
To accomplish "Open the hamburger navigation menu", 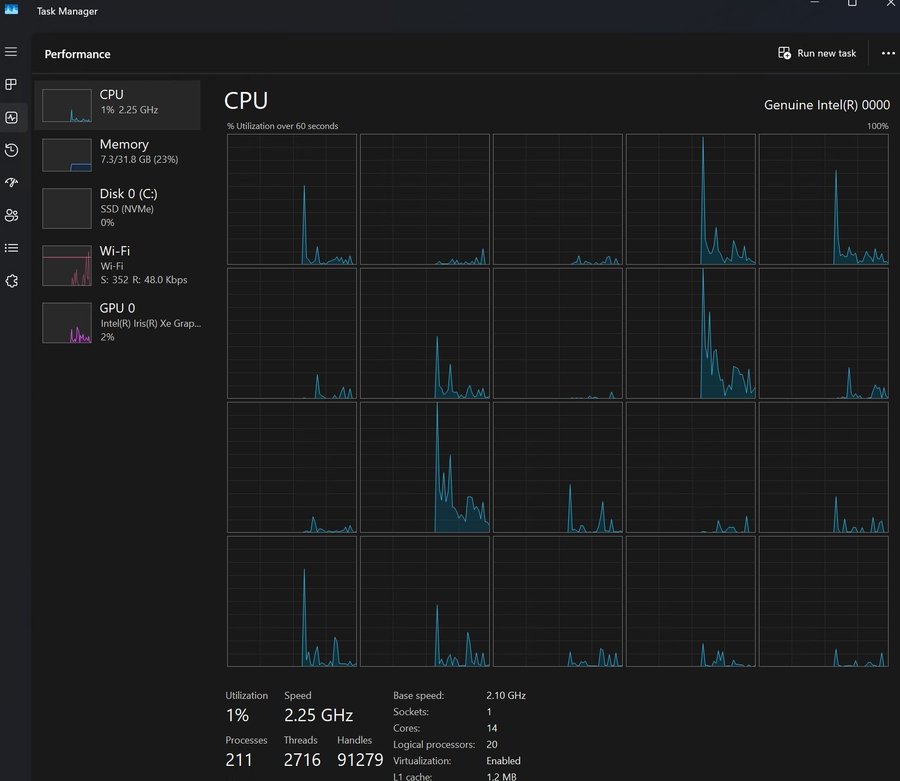I will 11,52.
